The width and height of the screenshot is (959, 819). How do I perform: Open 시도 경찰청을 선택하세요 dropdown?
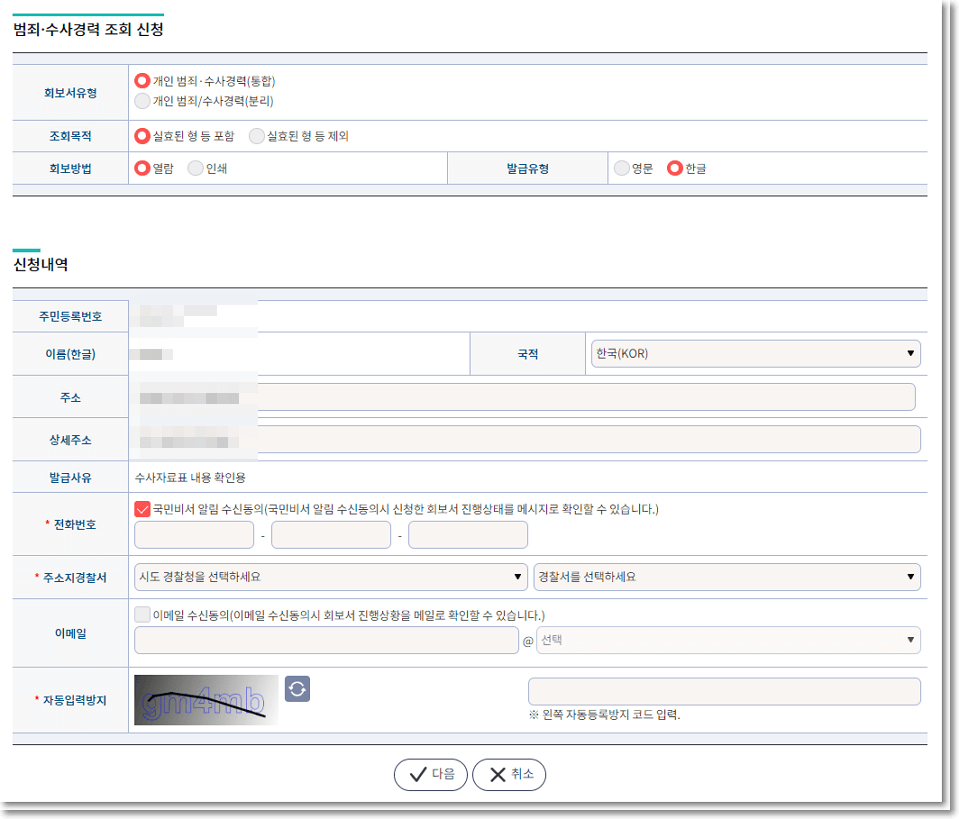[x=330, y=577]
